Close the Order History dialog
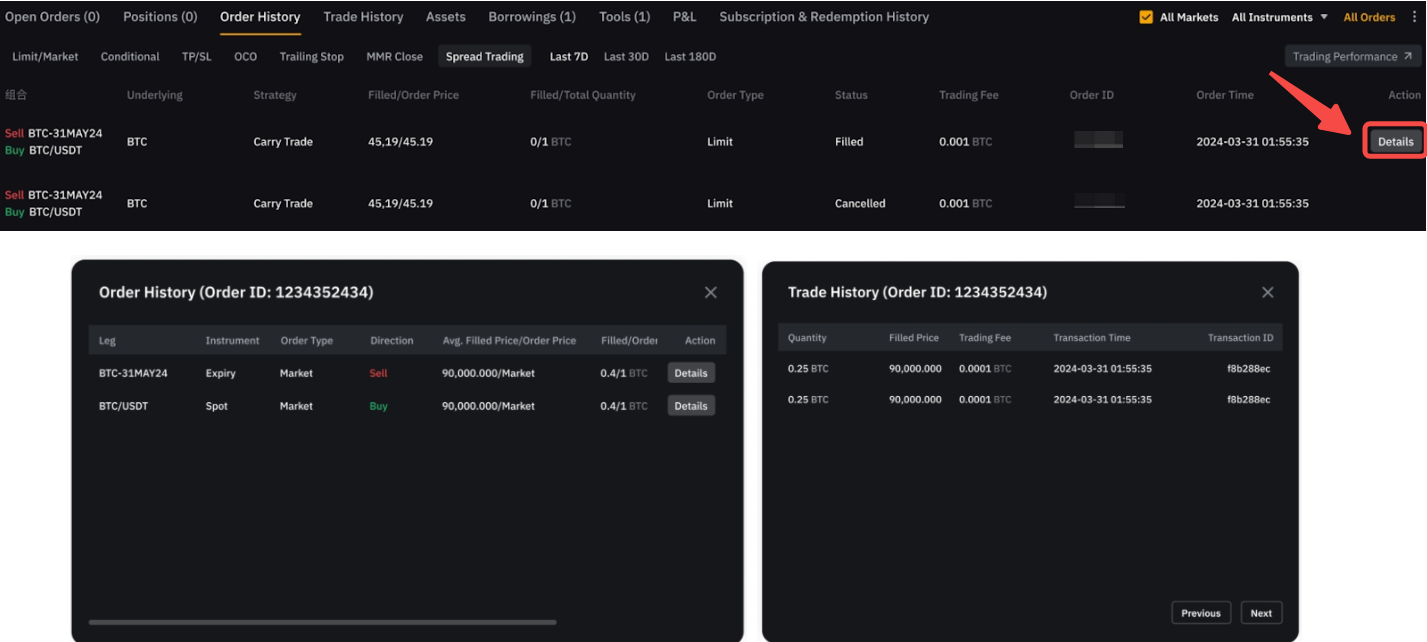Image resolution: width=1427 pixels, height=642 pixels. [x=710, y=292]
